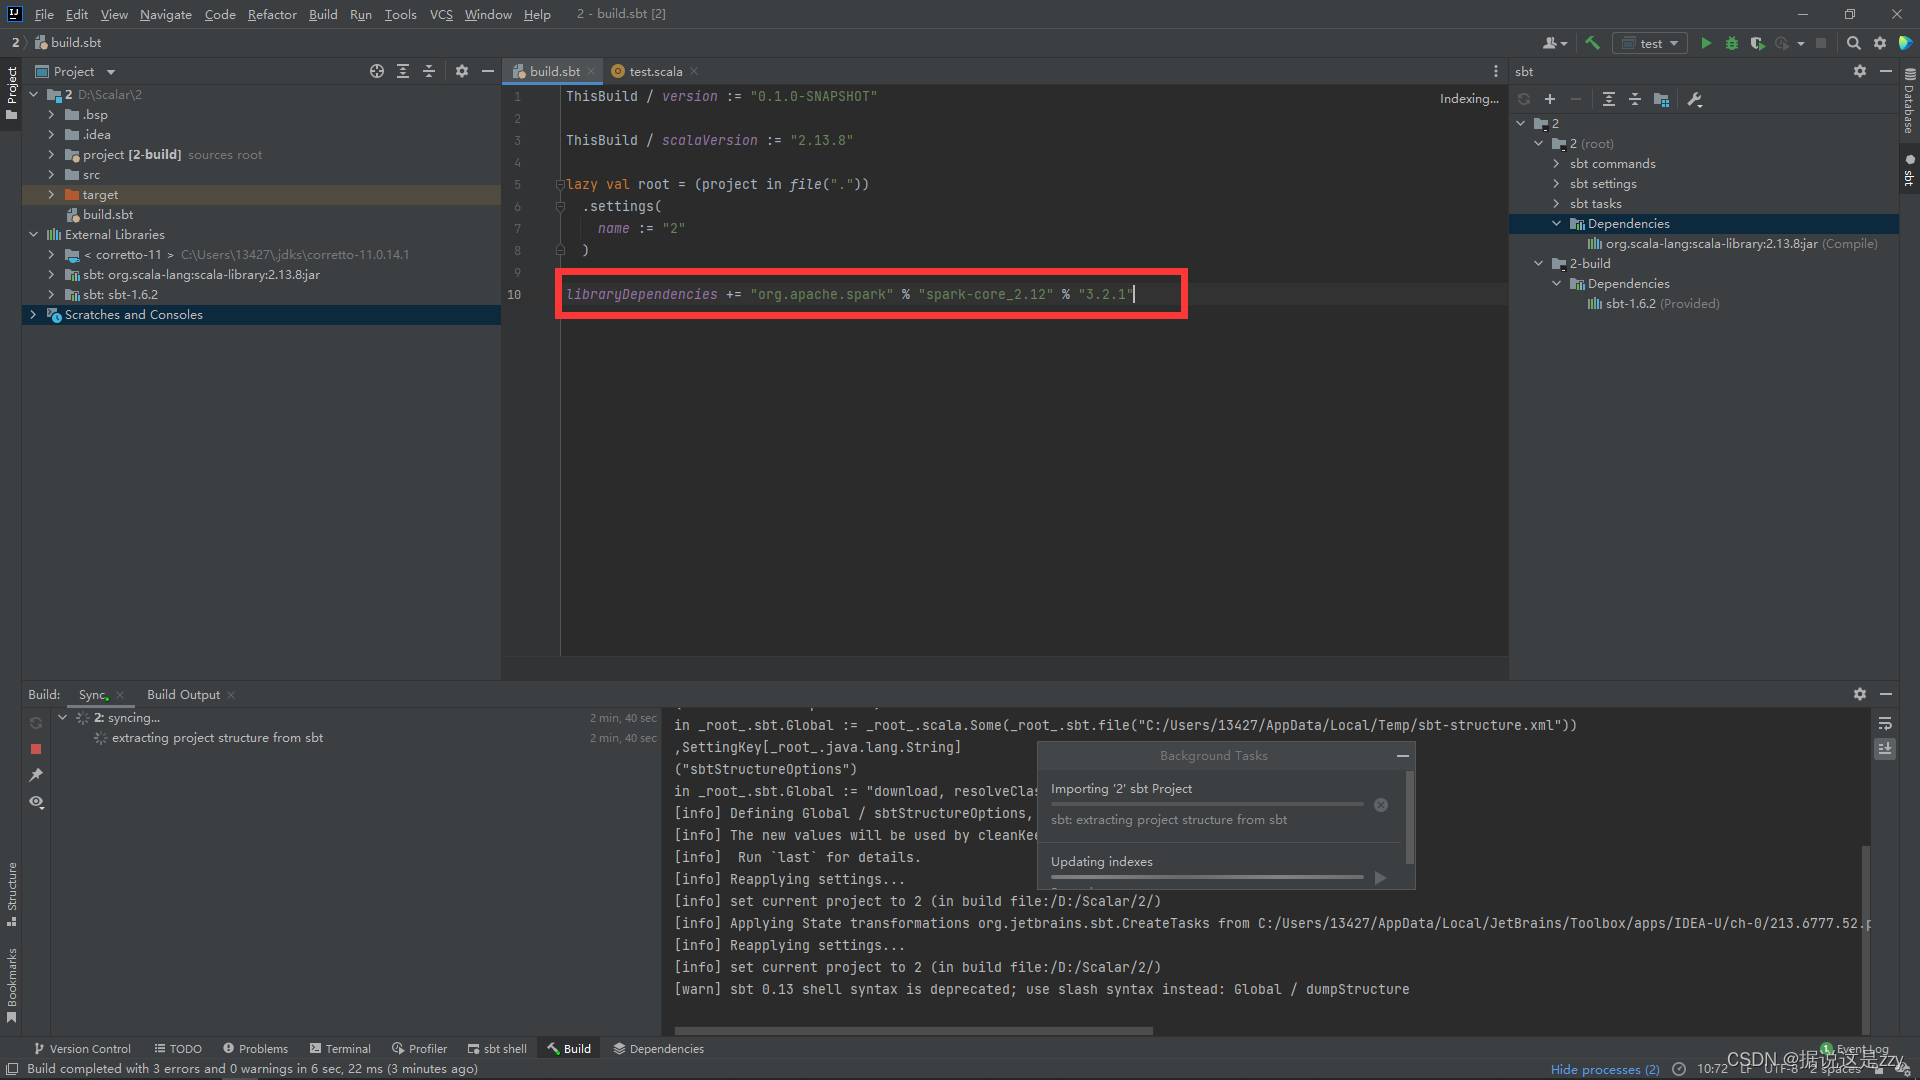Open Search Everywhere magnifier icon
1920x1080 pixels.
(x=1853, y=43)
